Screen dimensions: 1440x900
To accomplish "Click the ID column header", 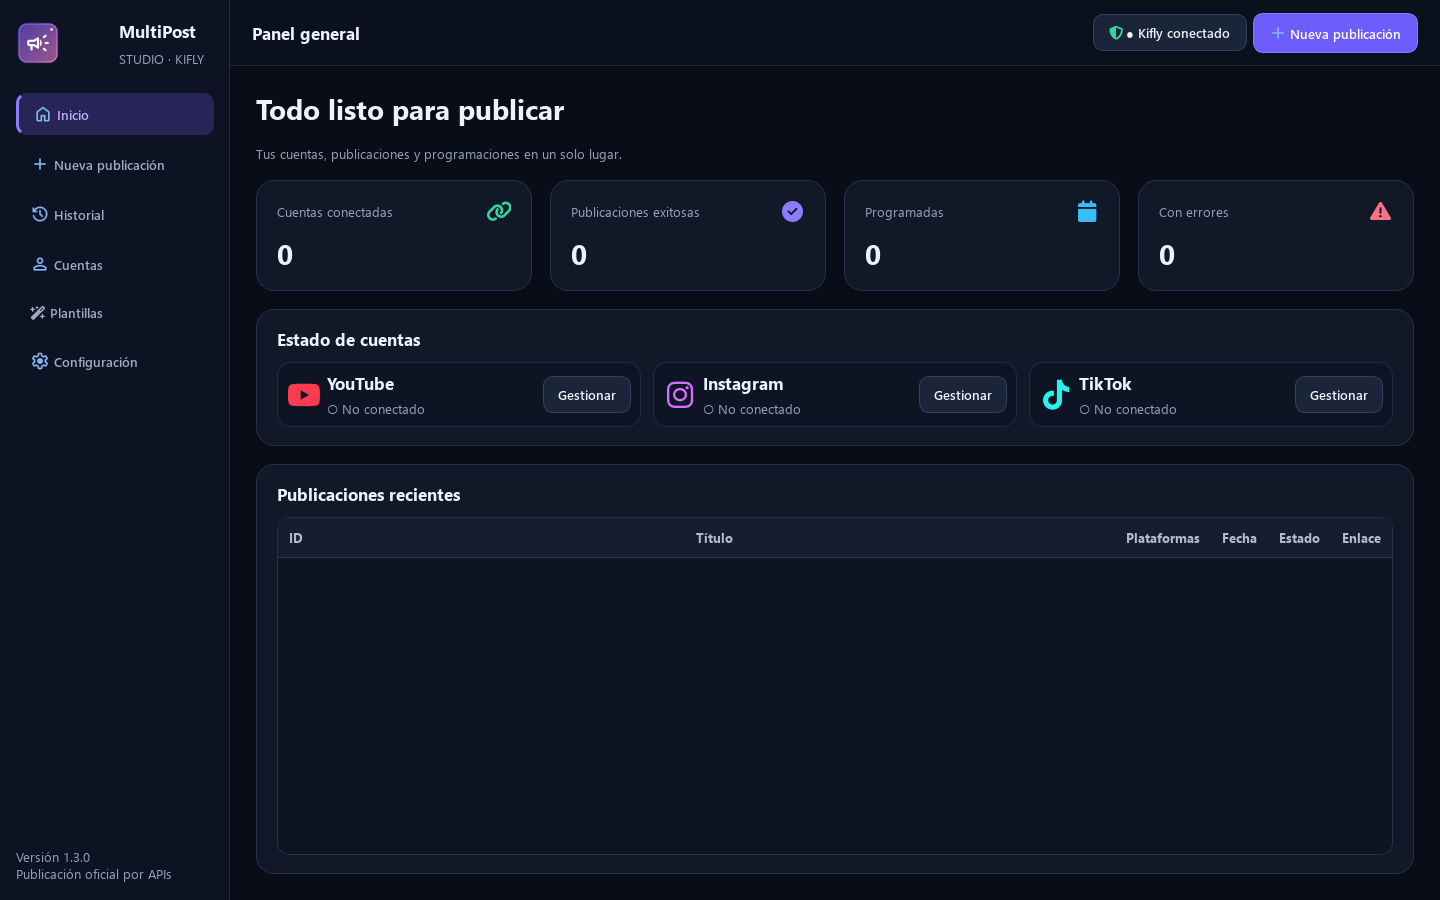I will (x=296, y=538).
